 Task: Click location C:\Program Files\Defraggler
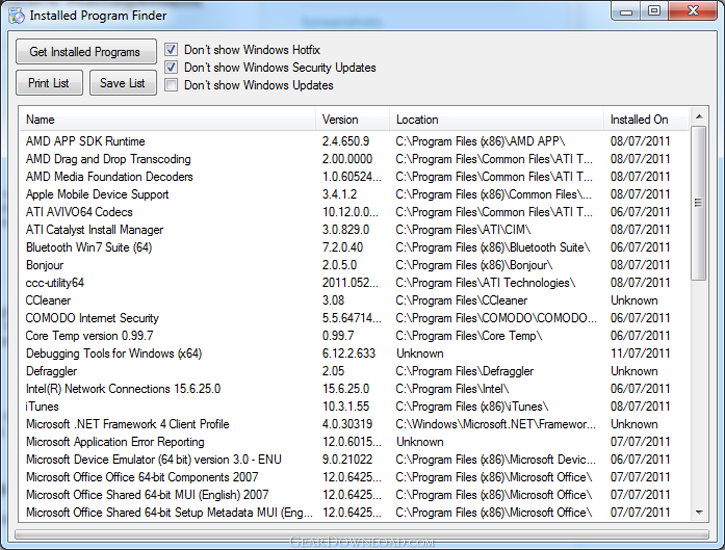[x=464, y=371]
